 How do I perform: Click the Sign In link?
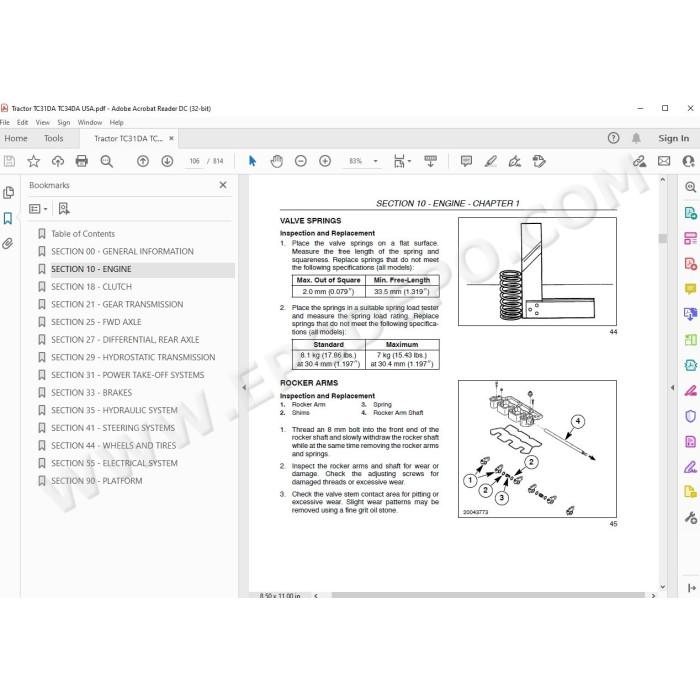[x=673, y=138]
